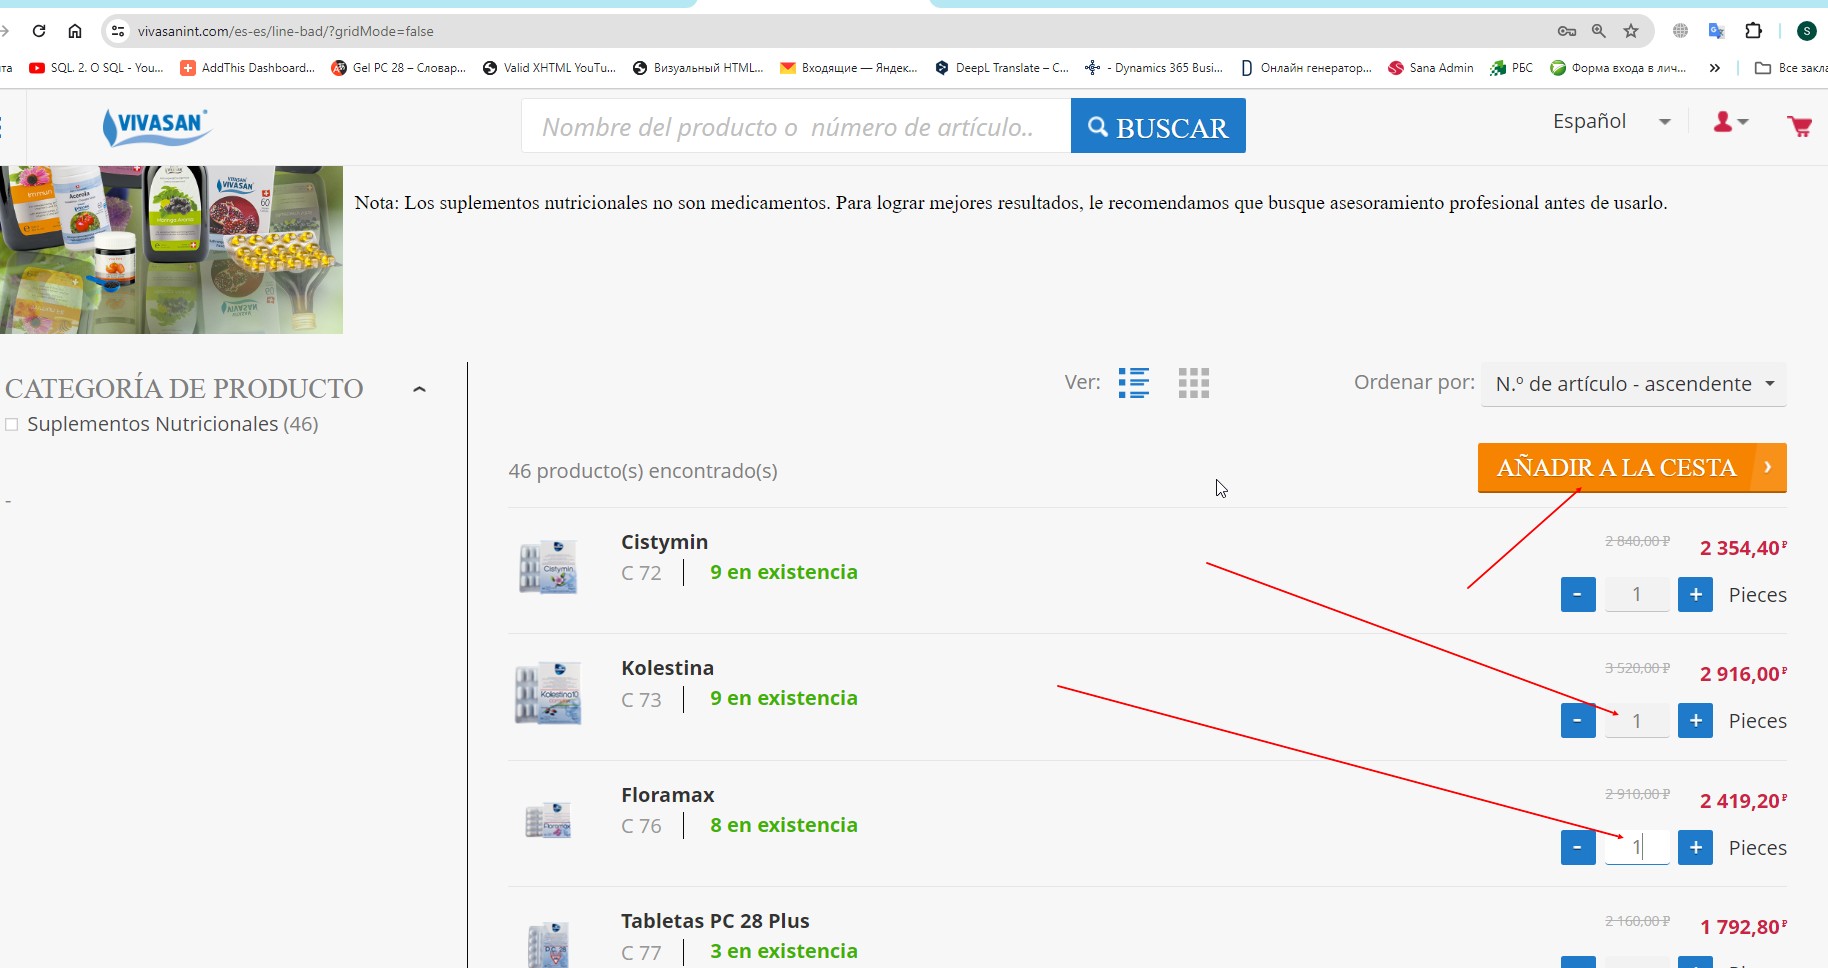
Task: Open Sana Admin bookmark
Action: [1431, 68]
